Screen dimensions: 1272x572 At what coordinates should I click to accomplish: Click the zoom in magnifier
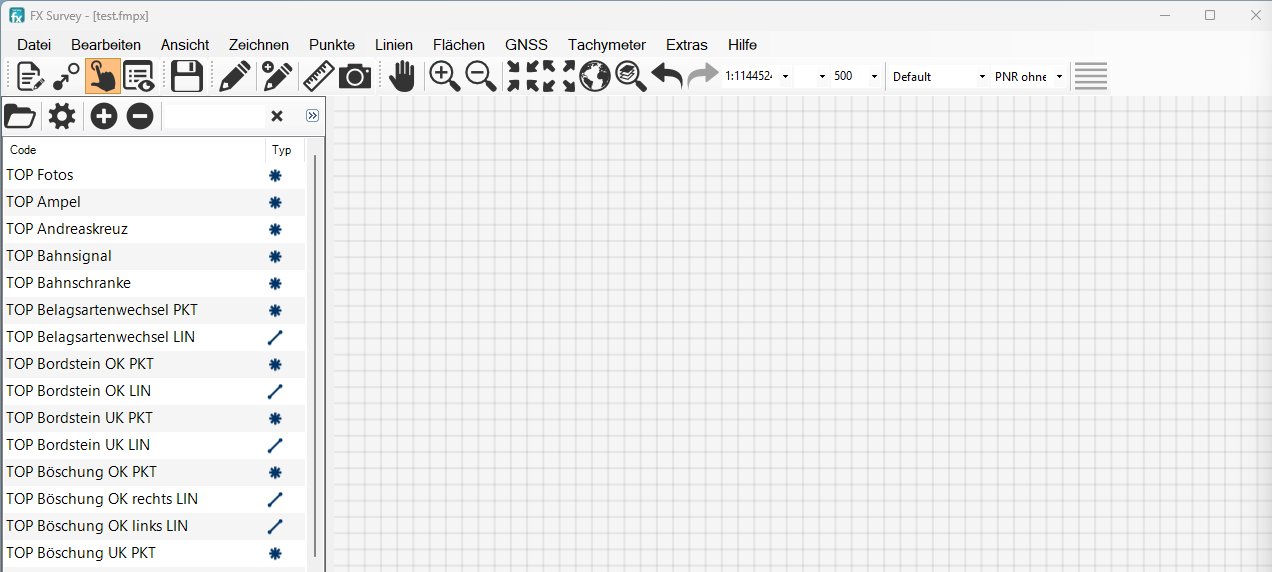444,76
